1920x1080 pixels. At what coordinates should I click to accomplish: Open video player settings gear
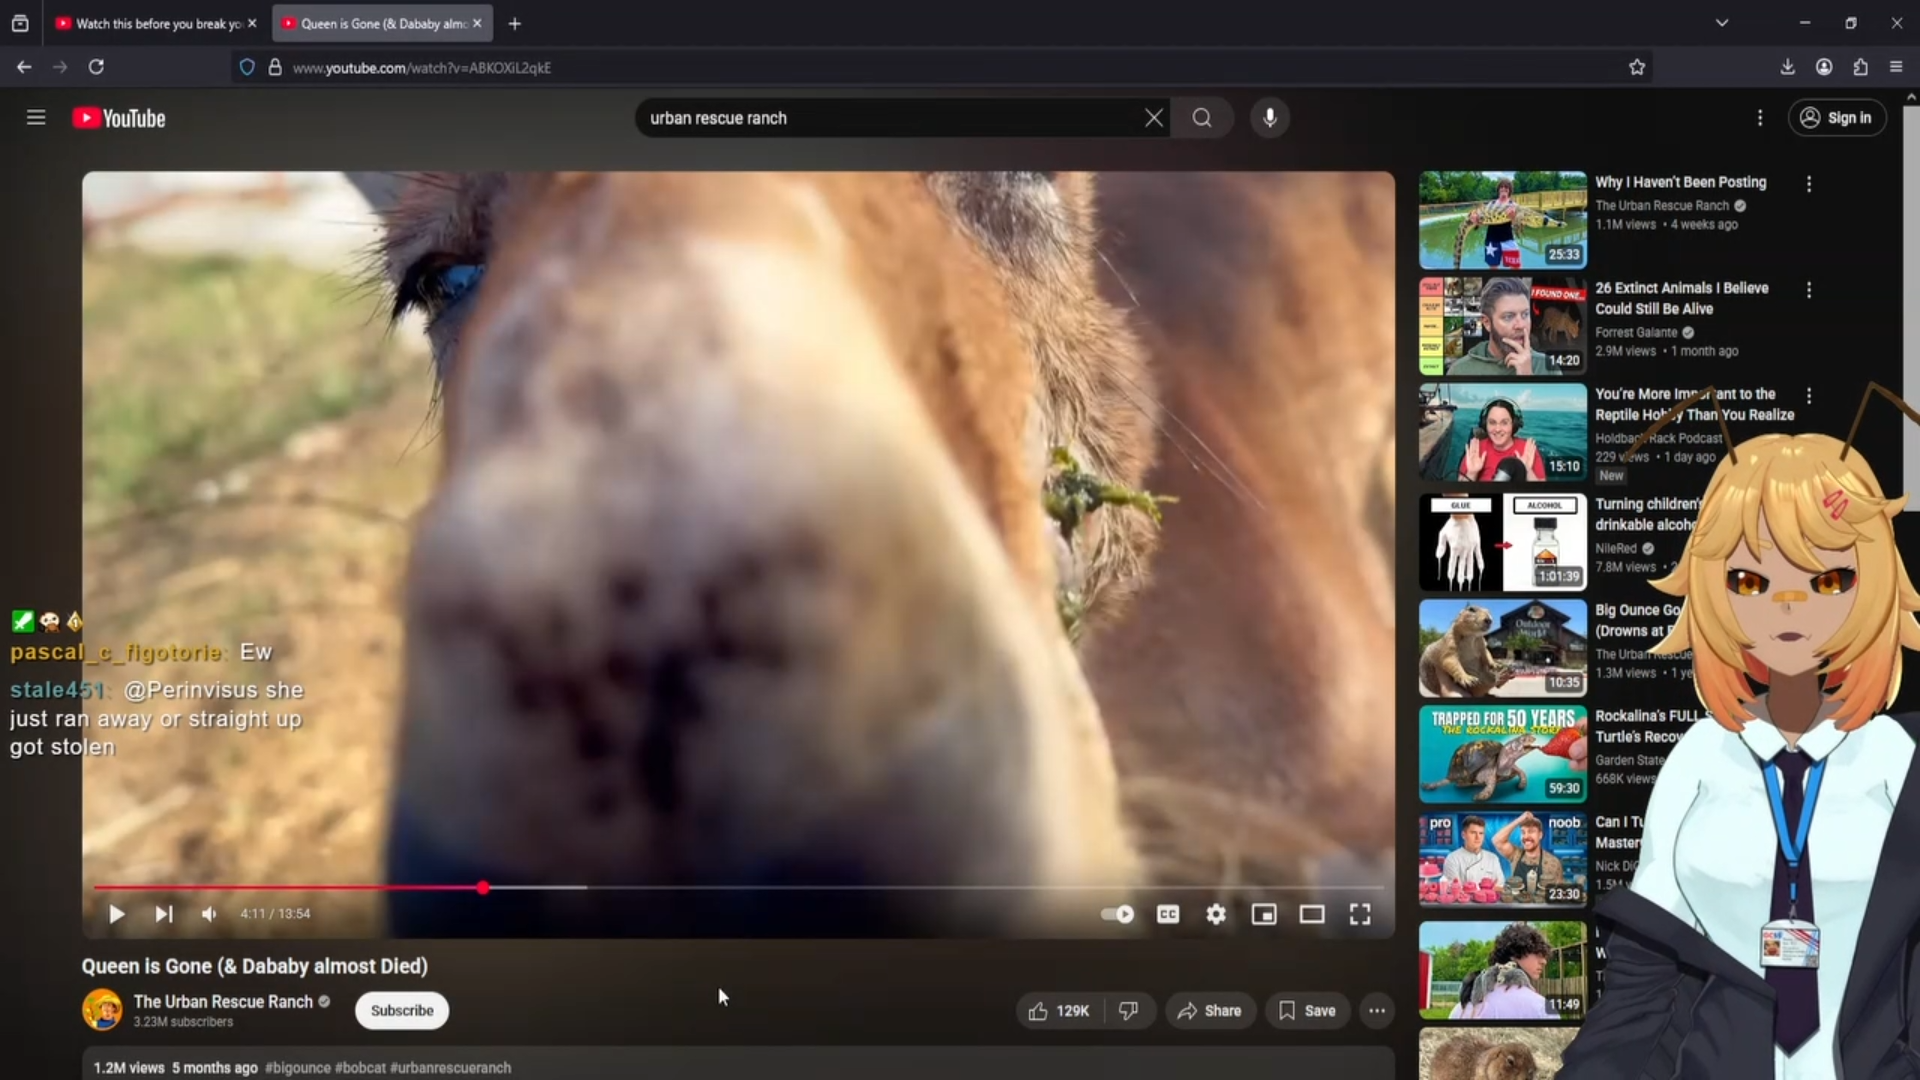pyautogui.click(x=1216, y=914)
